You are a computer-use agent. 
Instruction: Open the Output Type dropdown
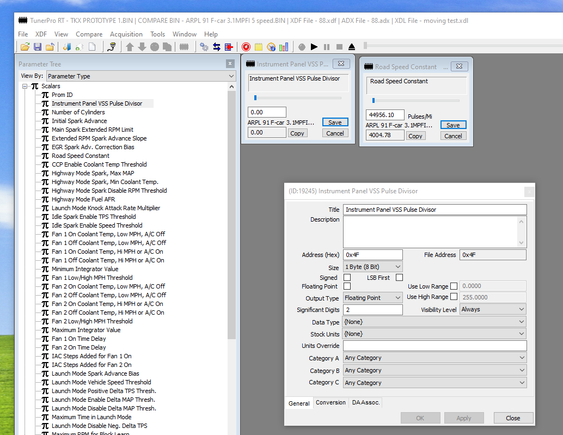373,298
